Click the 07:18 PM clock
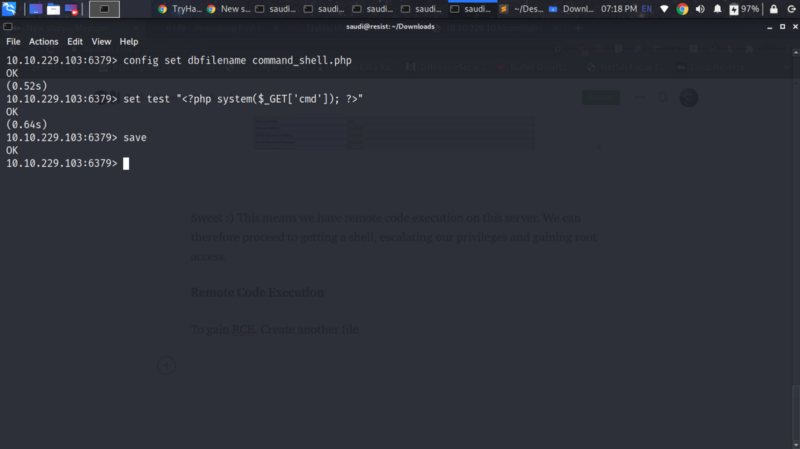 point(618,9)
